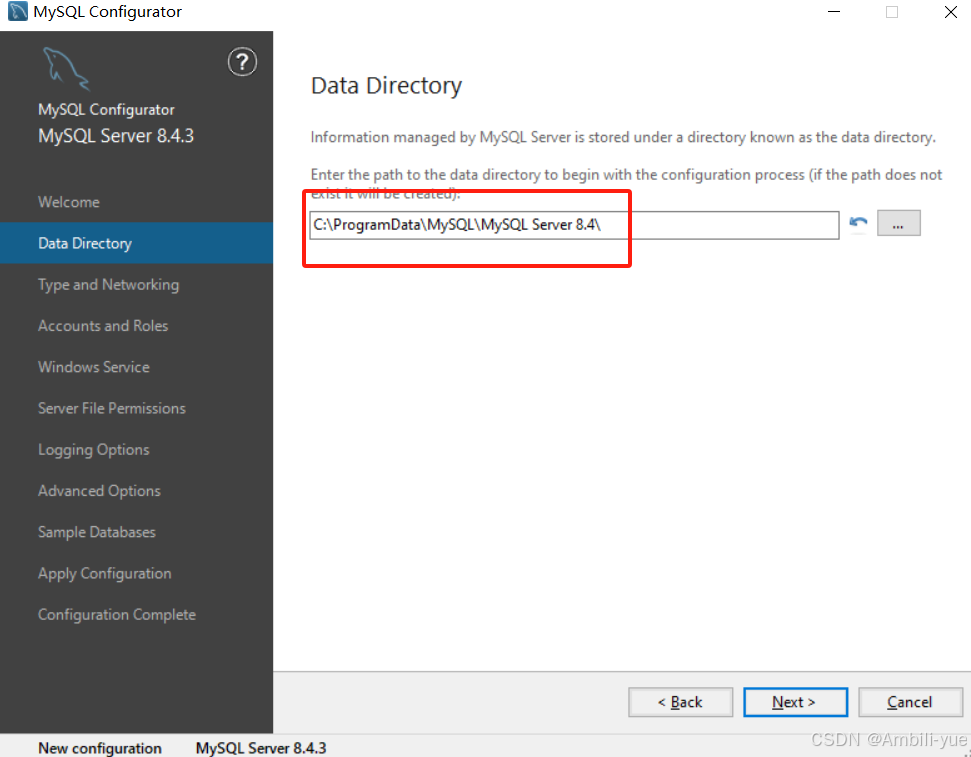Click the Data Directory heading

386,85
